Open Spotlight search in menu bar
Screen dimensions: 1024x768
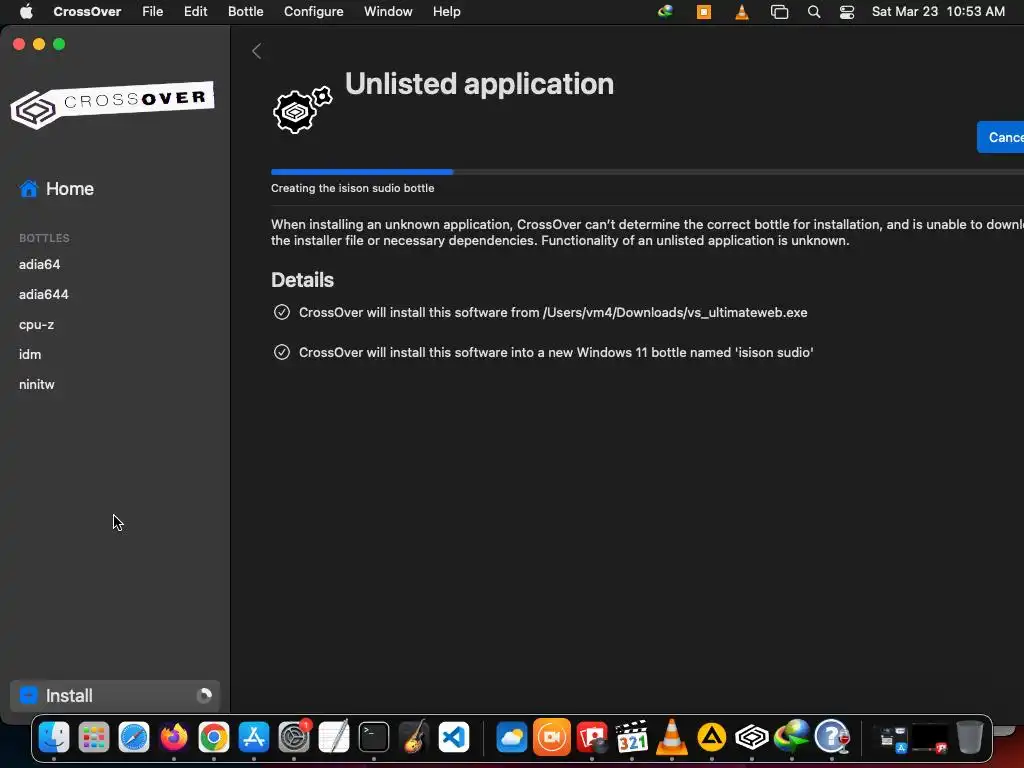[814, 11]
